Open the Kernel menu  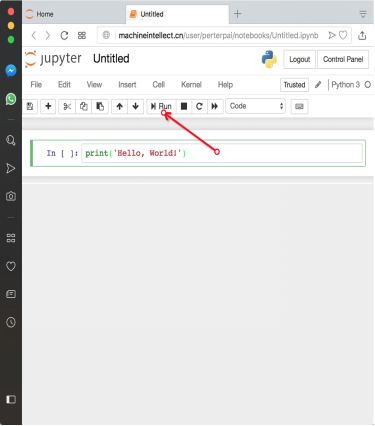[191, 85]
